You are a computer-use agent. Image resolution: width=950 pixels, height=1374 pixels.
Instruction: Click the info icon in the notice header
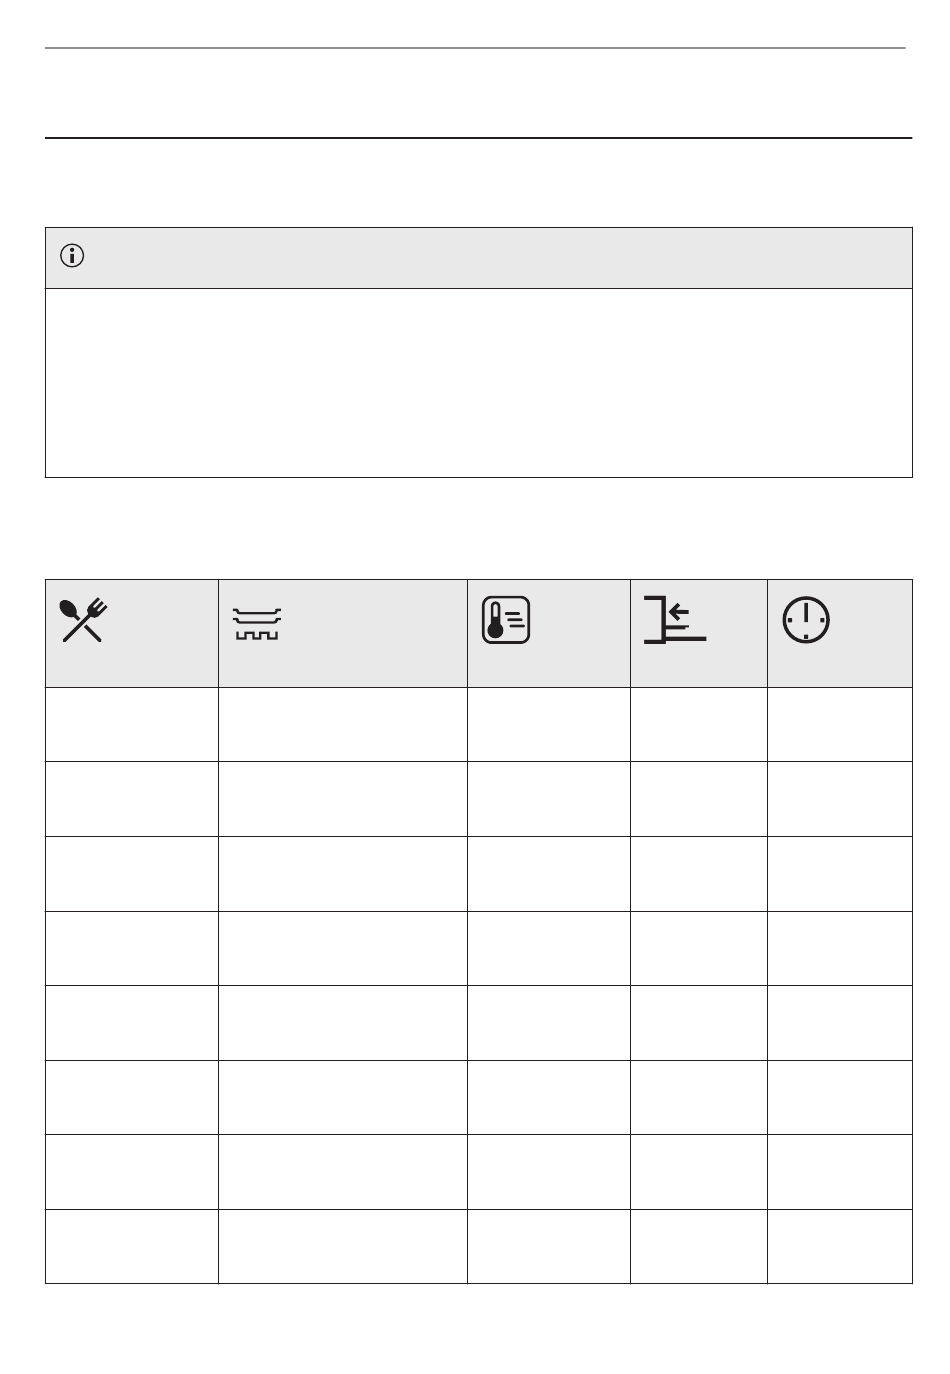(73, 256)
